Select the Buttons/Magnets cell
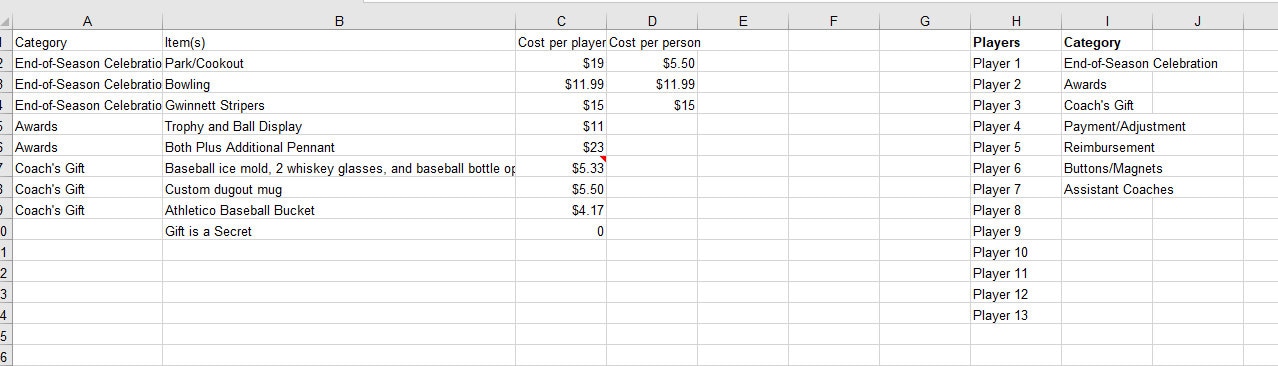This screenshot has width=1278, height=366. point(1107,168)
